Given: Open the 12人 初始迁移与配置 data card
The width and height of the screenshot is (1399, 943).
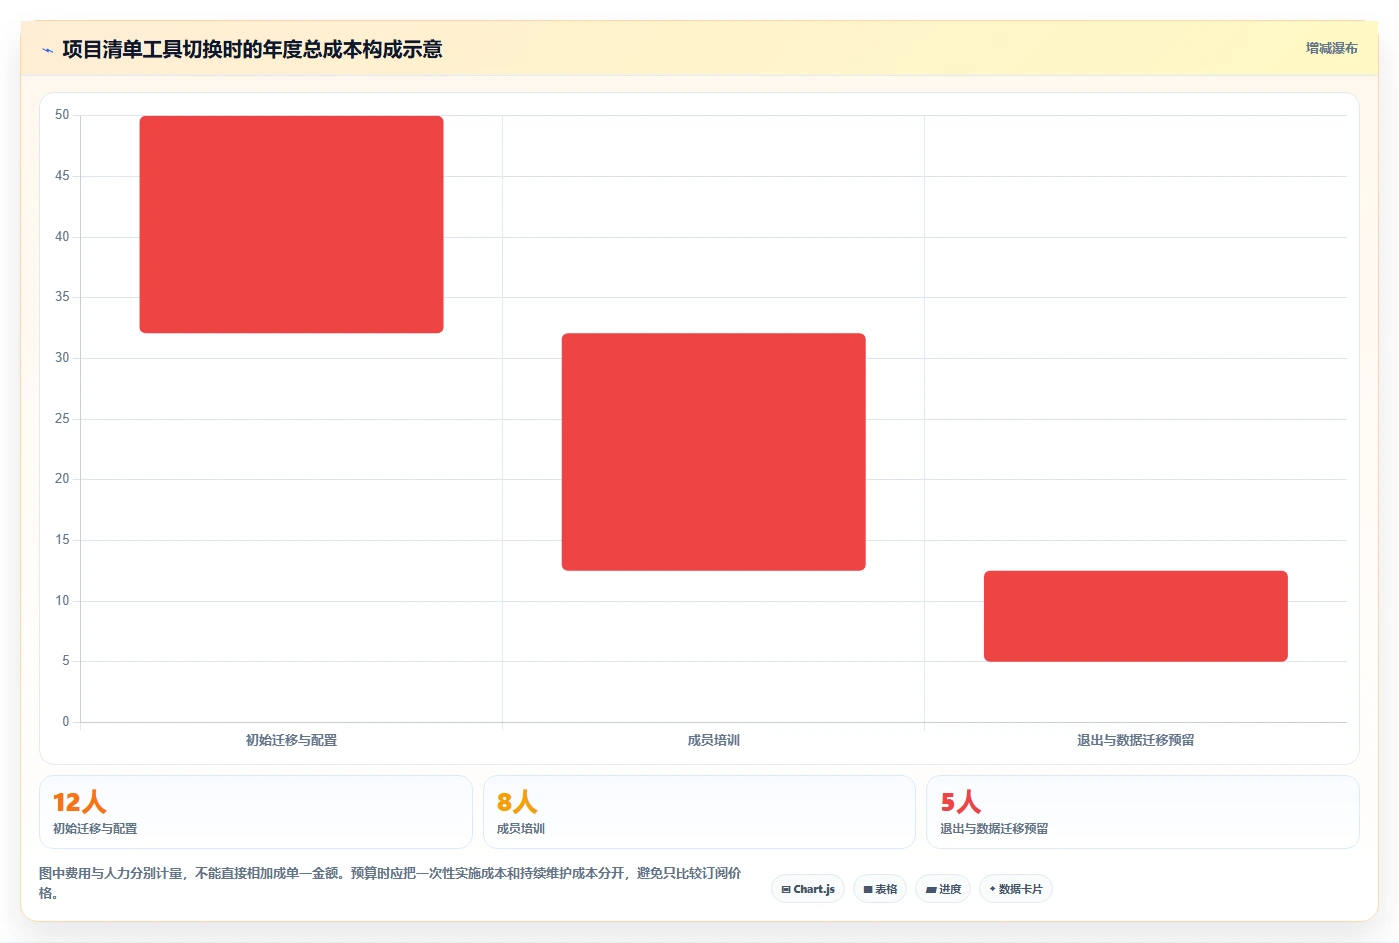Looking at the screenshot, I should coord(255,812).
